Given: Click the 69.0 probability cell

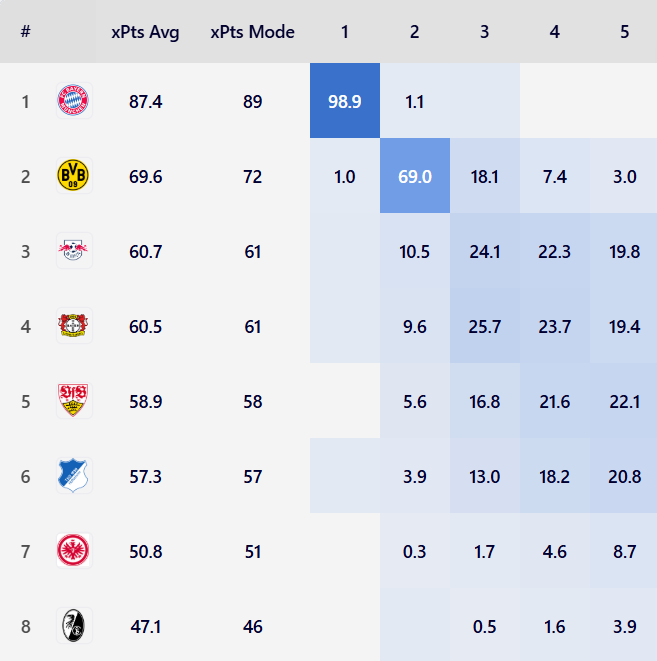Looking at the screenshot, I should [415, 176].
